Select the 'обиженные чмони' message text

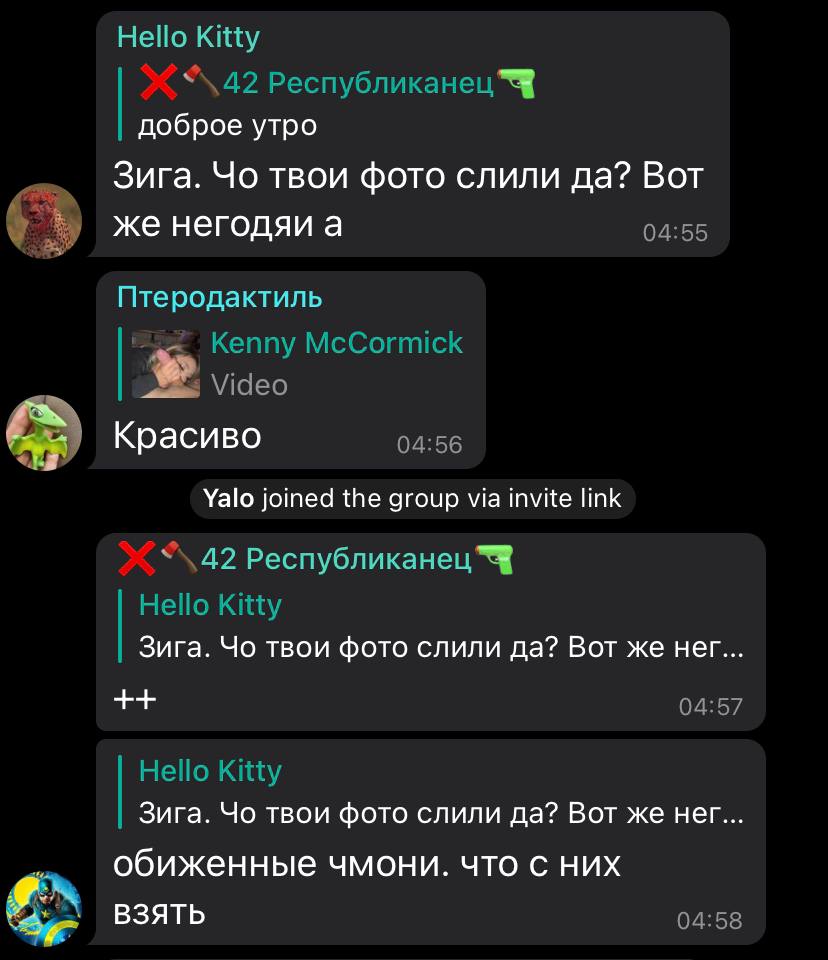pyautogui.click(x=367, y=888)
